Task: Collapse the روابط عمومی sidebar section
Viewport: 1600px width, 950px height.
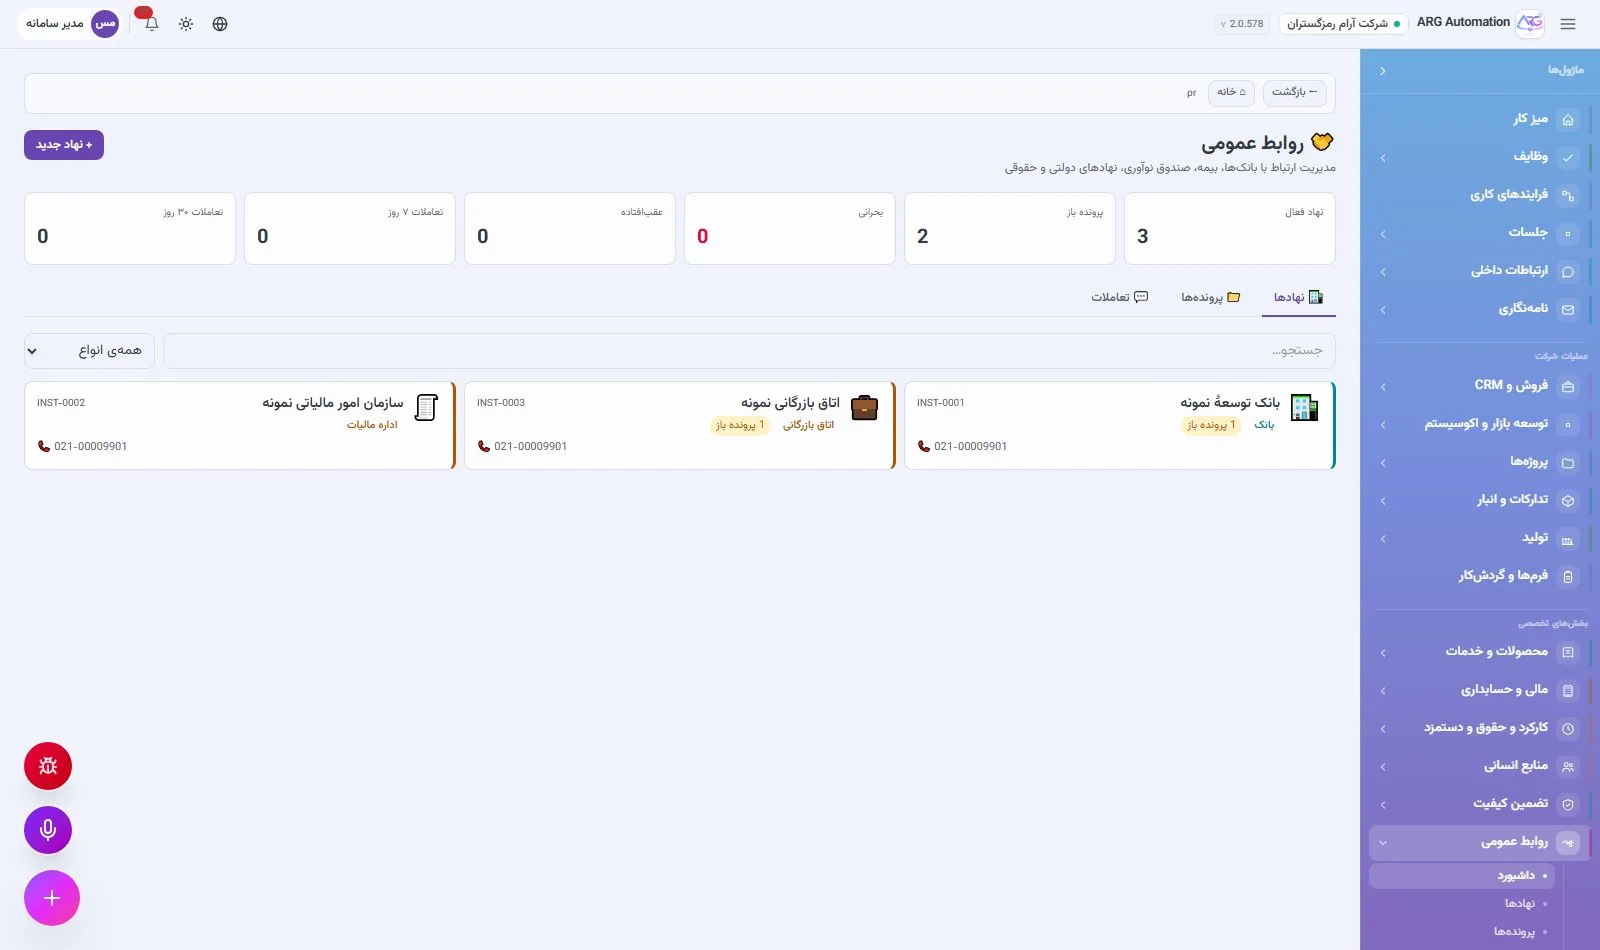Action: (1383, 842)
